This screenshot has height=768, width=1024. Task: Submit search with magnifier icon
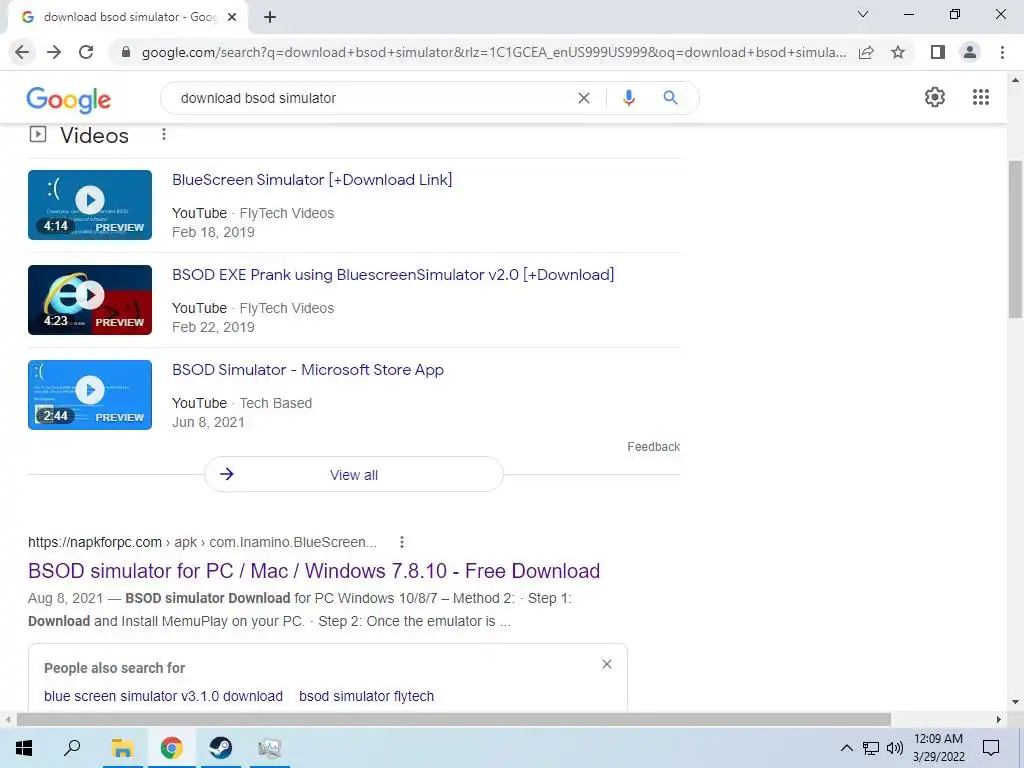tap(670, 98)
